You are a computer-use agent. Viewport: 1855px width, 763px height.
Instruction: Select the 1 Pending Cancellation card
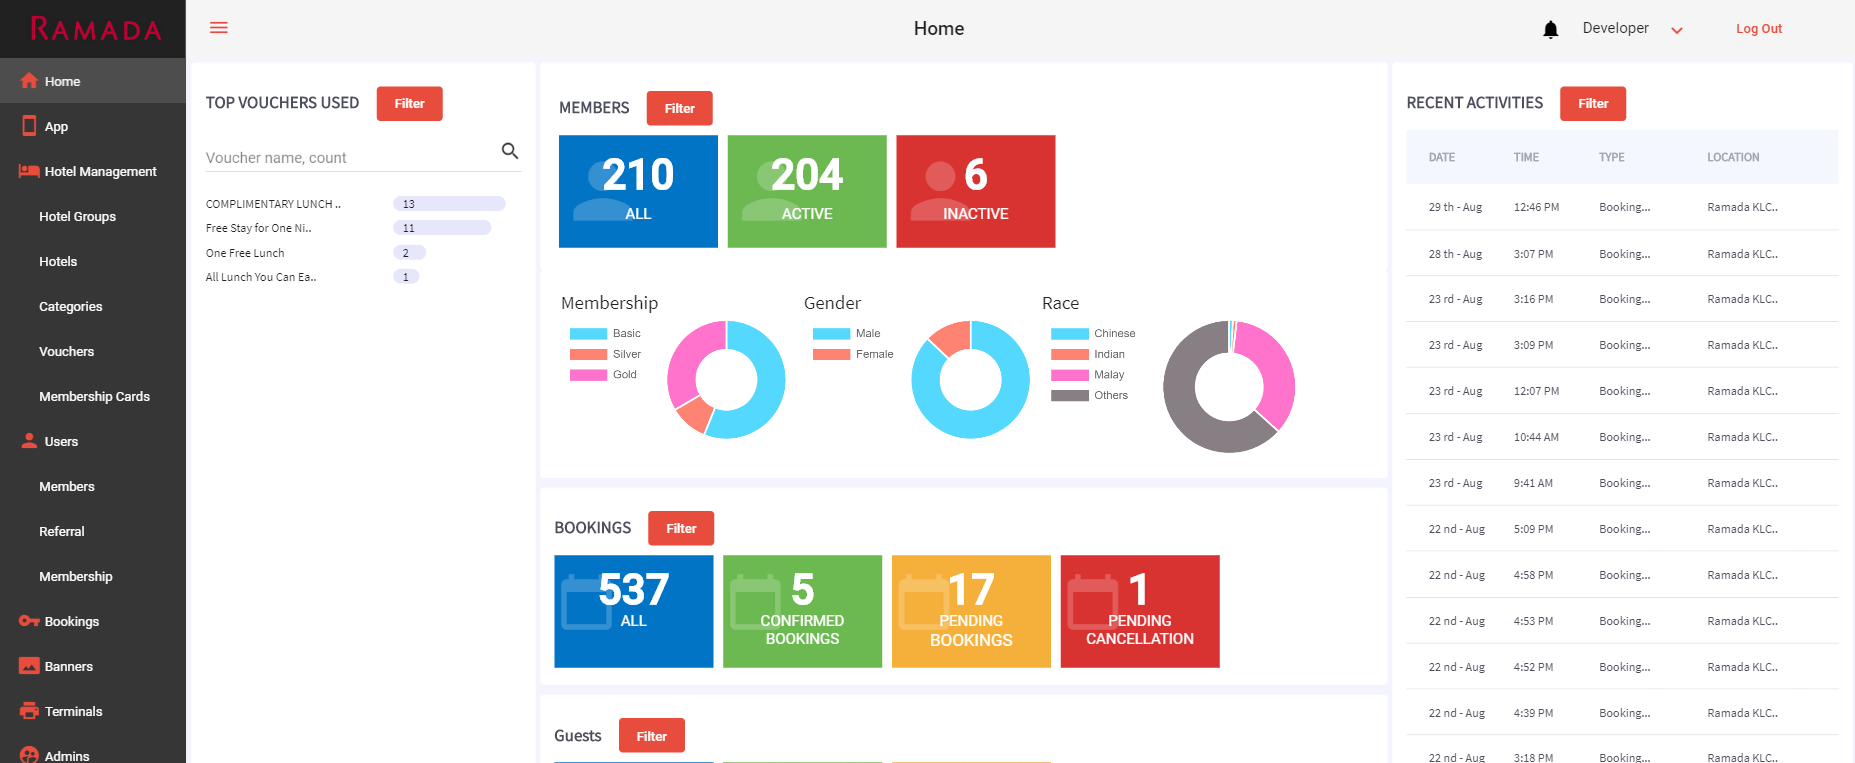[1140, 611]
